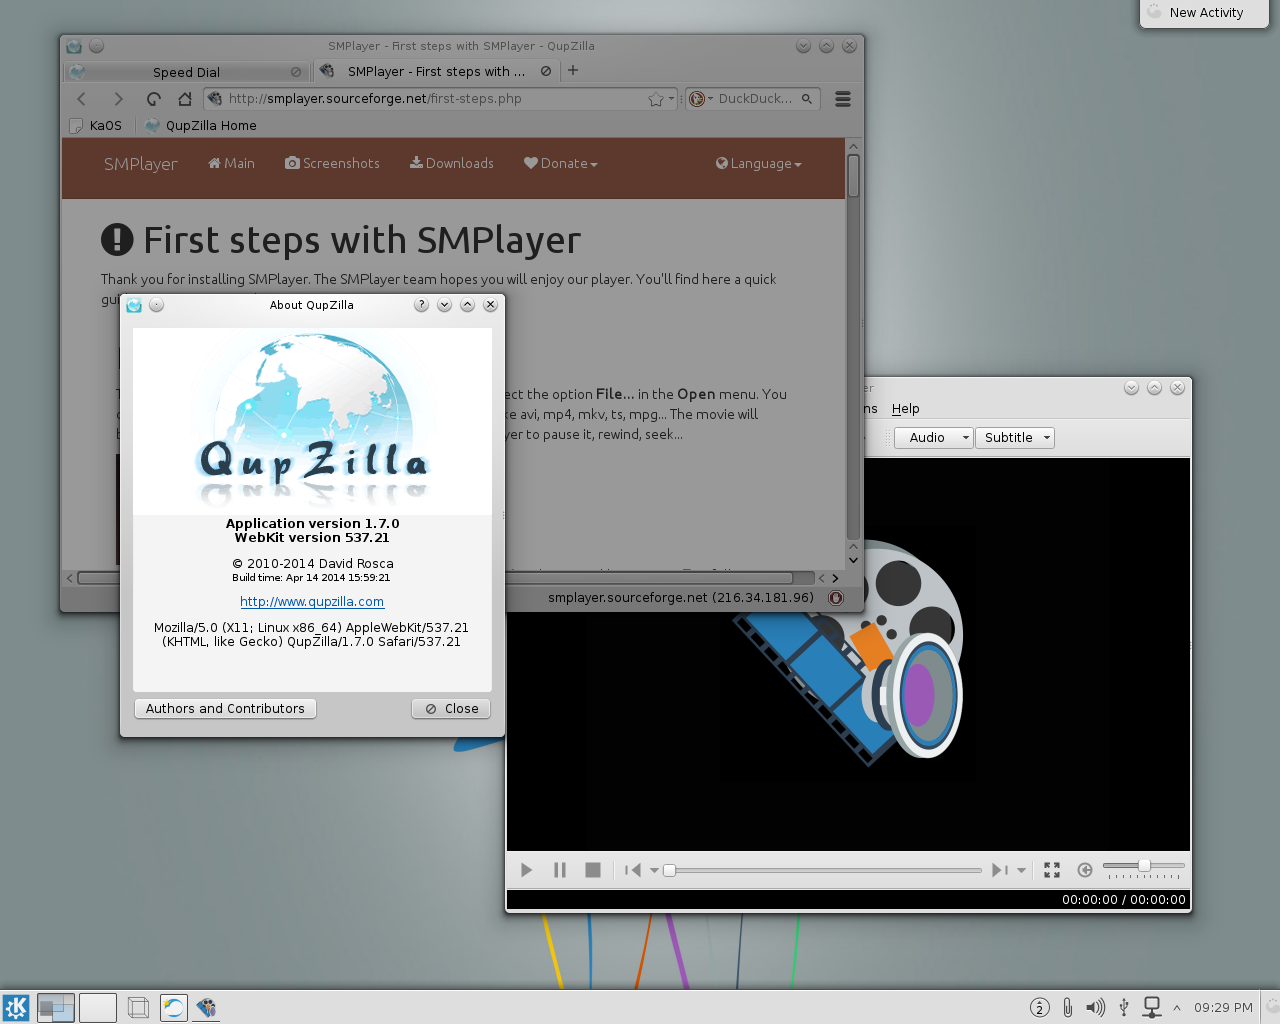
Task: Open the Audio dropdown in SMPlayer
Action: [x=933, y=437]
